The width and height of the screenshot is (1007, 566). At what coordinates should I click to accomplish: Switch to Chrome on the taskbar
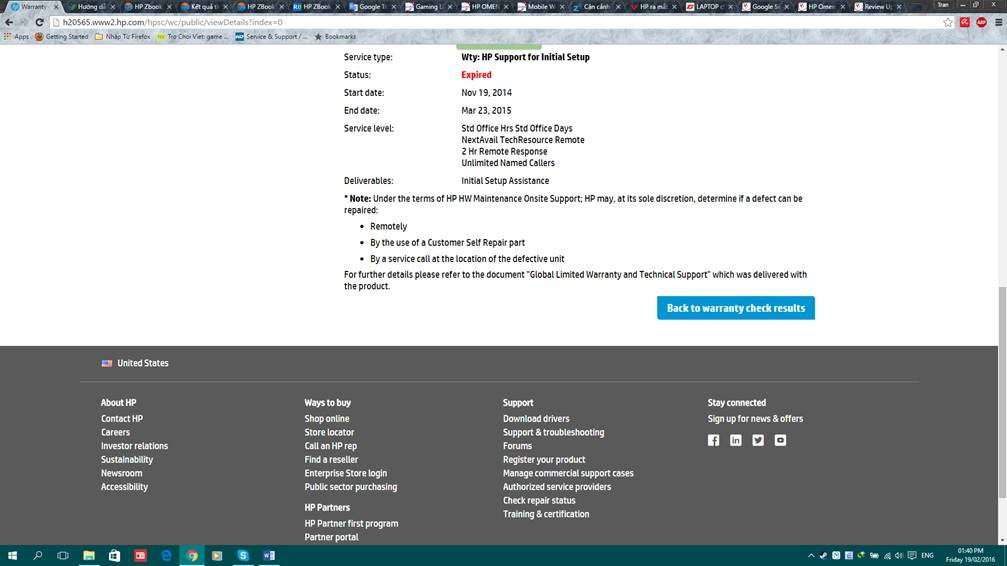(192, 555)
